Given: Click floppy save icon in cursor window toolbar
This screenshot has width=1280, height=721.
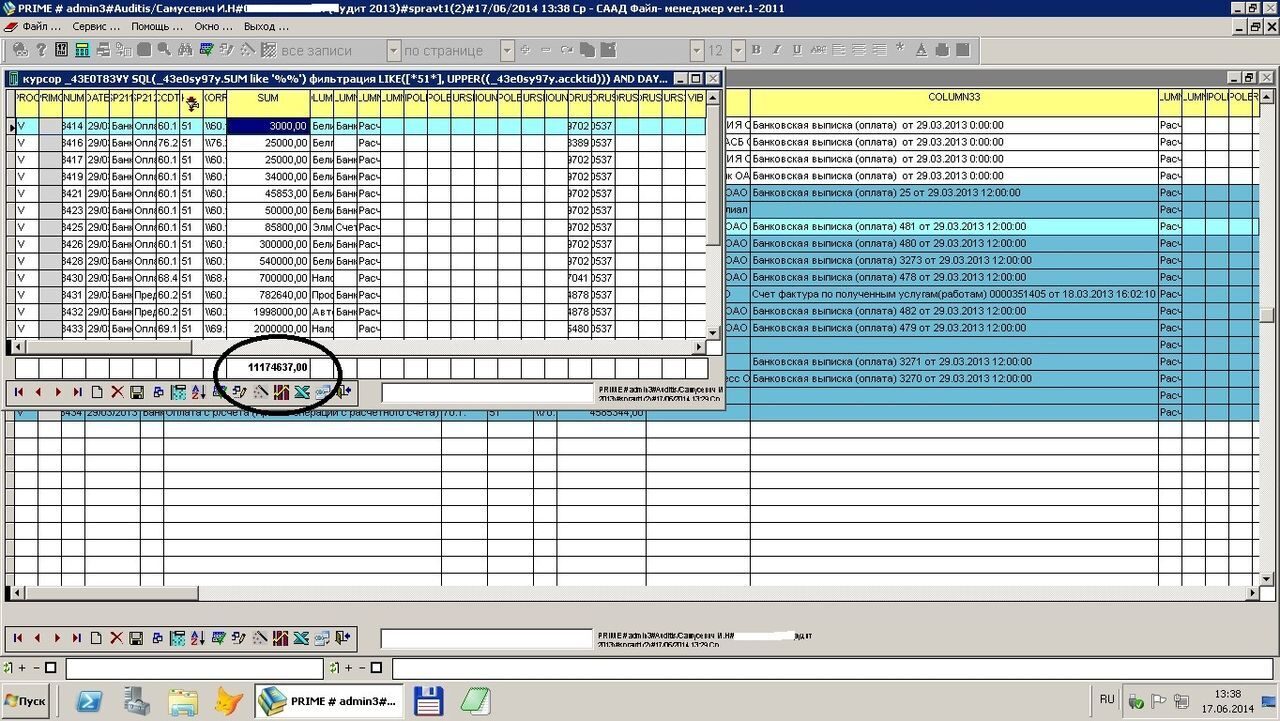Looking at the screenshot, I should [x=137, y=392].
